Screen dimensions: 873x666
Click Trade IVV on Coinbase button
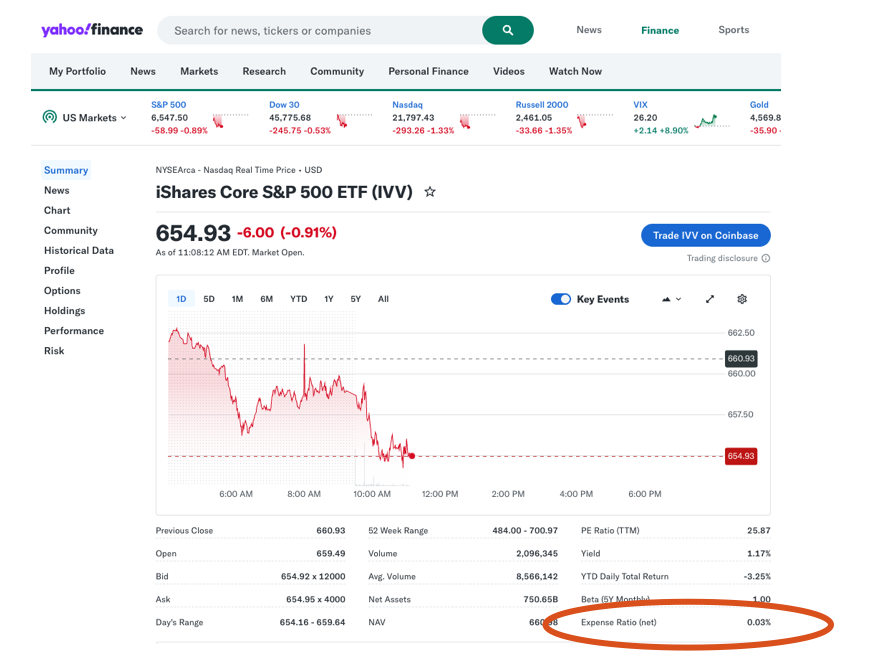click(x=705, y=235)
